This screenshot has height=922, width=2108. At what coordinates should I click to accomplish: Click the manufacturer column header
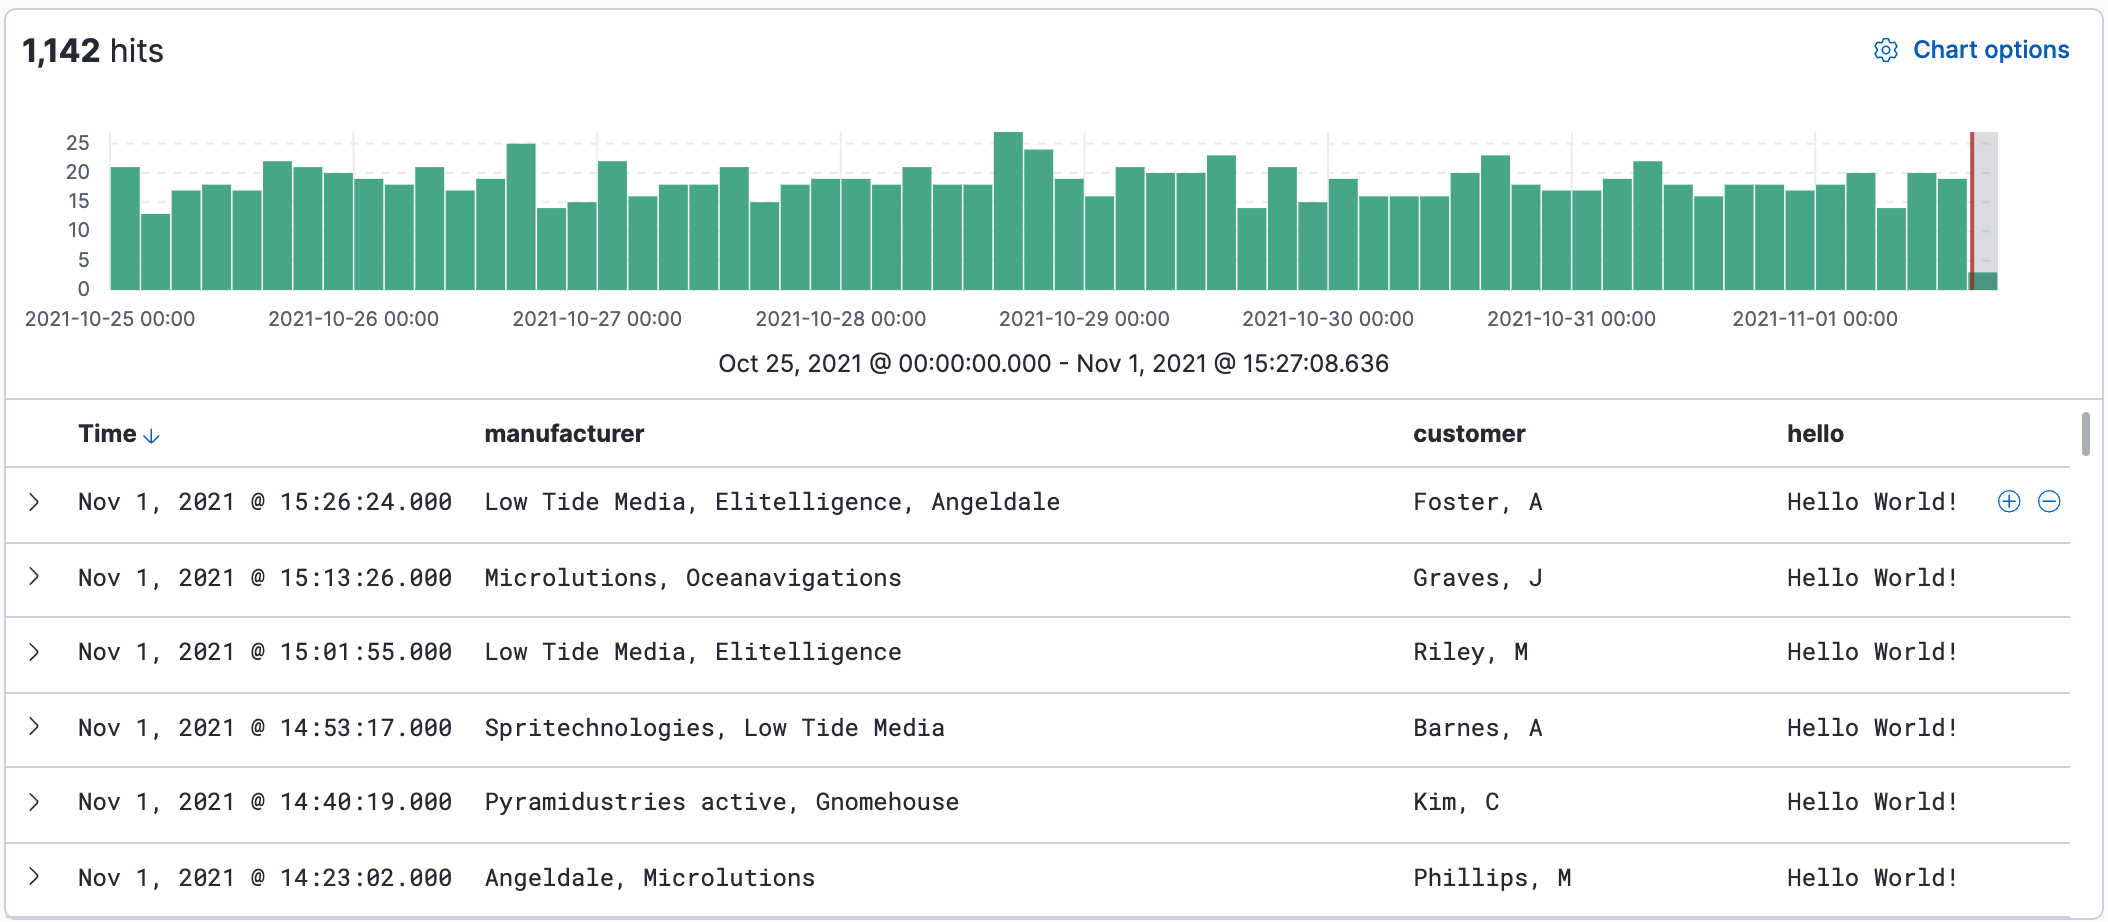pyautogui.click(x=564, y=434)
